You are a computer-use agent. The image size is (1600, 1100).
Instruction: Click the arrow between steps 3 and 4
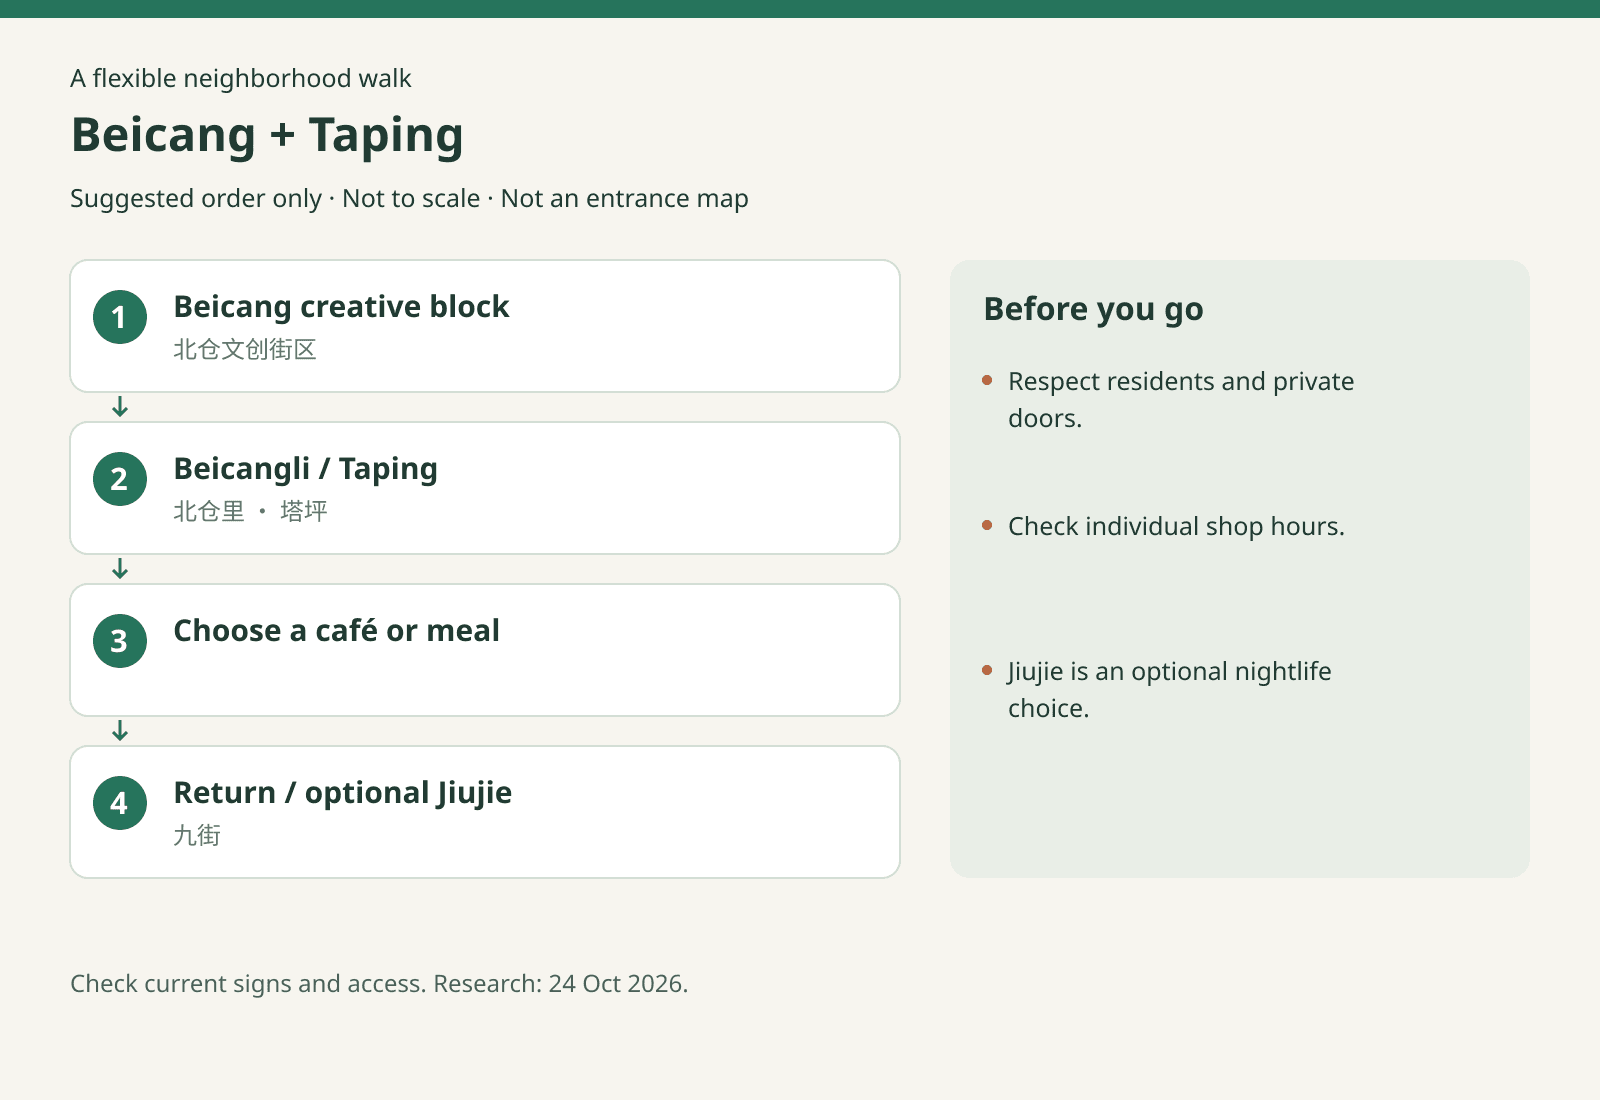tap(120, 731)
